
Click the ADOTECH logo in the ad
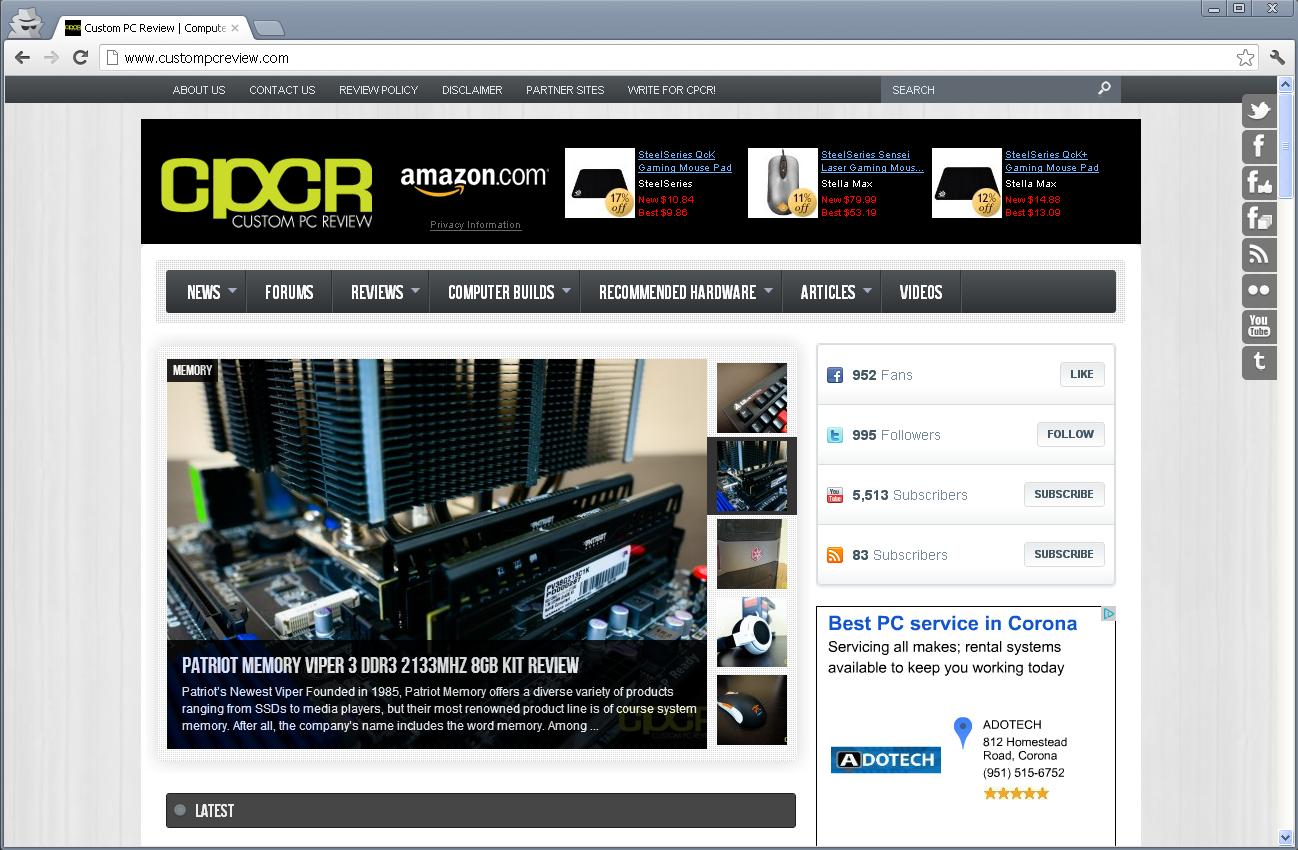pos(885,760)
